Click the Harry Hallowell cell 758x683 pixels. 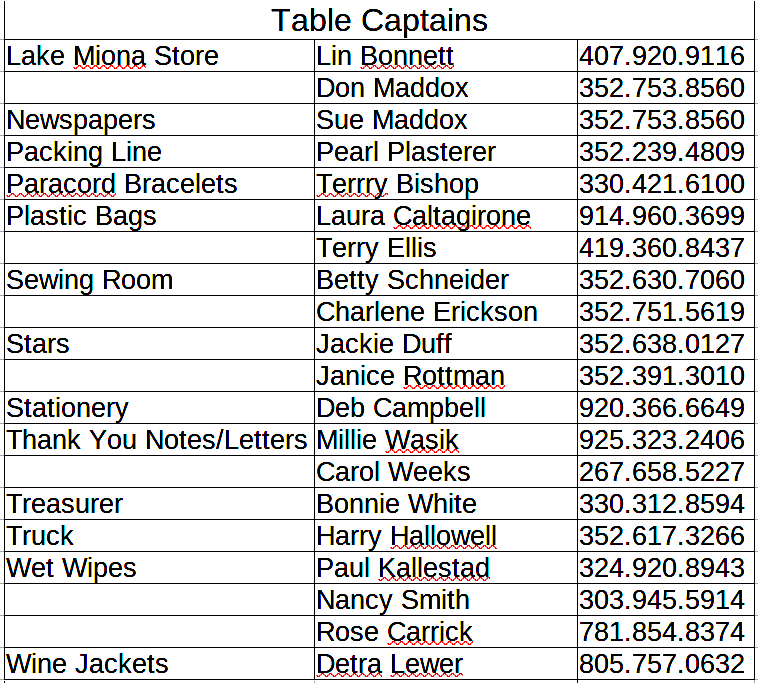(x=406, y=536)
